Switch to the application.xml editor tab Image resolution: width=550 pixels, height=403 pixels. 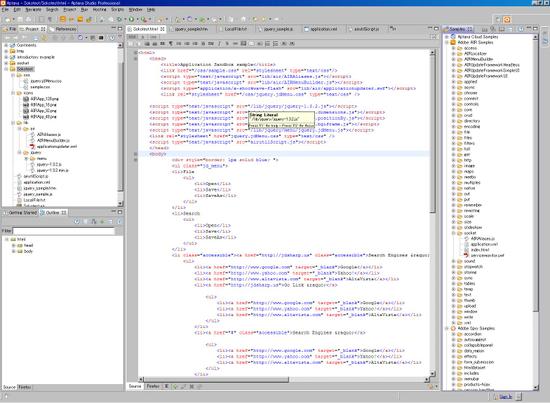coord(324,29)
